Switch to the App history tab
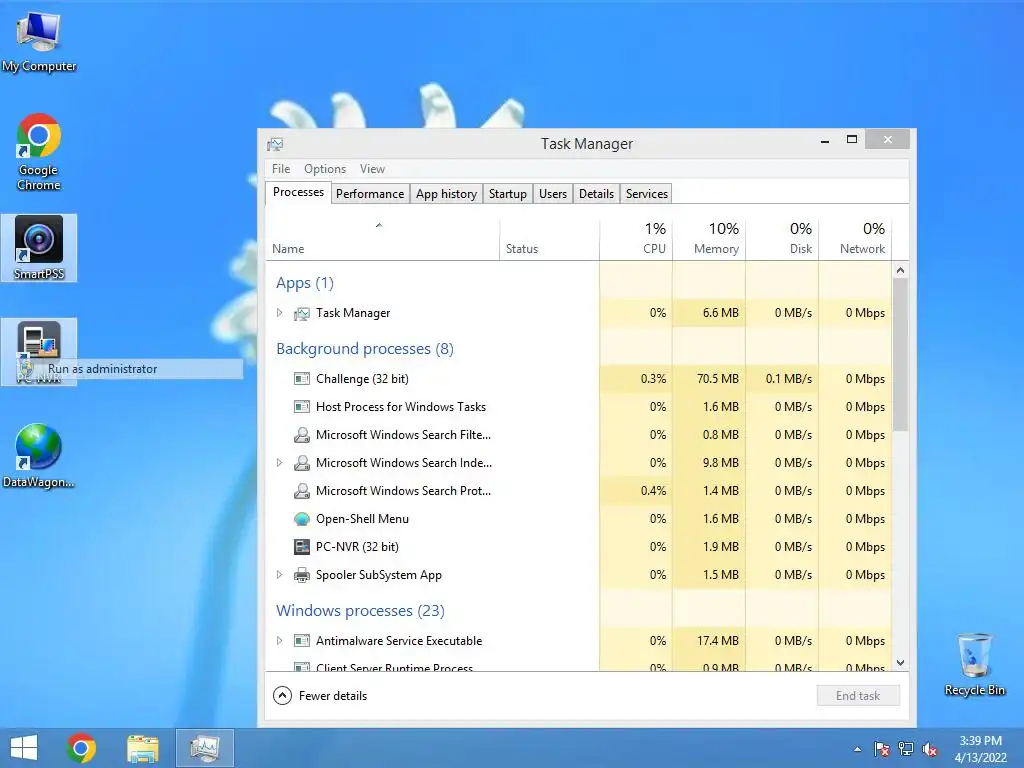 (x=447, y=194)
